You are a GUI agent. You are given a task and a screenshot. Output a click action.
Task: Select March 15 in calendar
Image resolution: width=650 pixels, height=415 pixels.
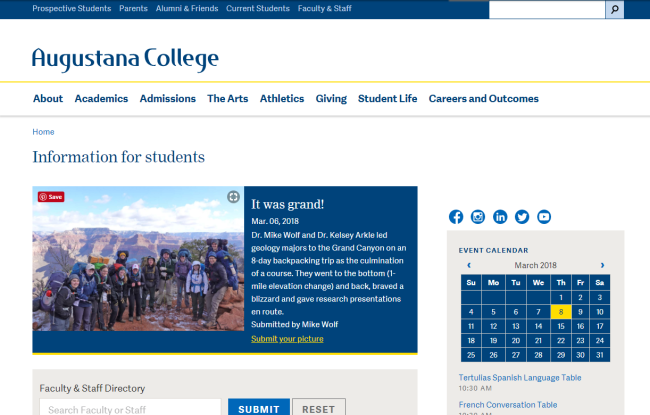pyautogui.click(x=561, y=326)
